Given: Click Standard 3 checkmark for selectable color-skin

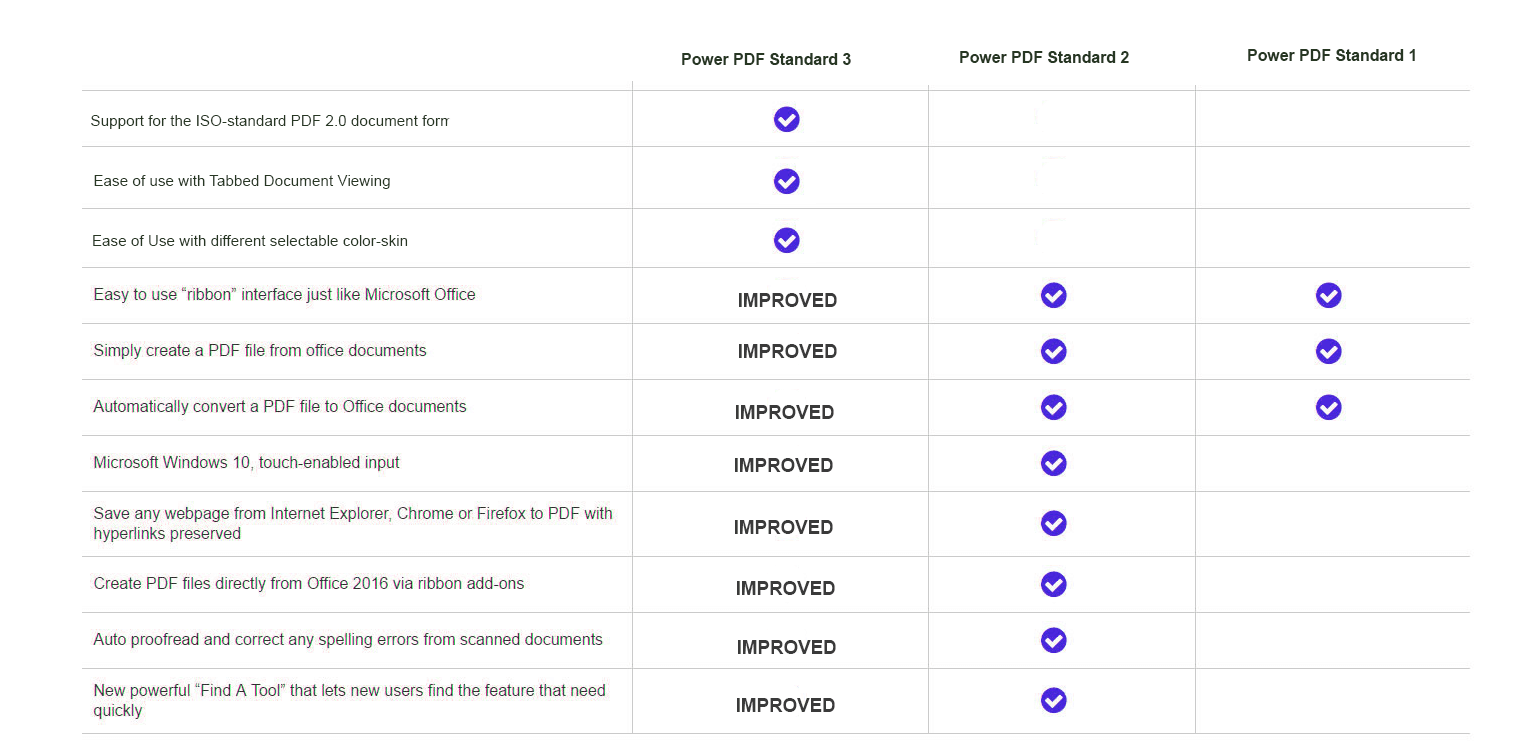Looking at the screenshot, I should click(x=787, y=241).
